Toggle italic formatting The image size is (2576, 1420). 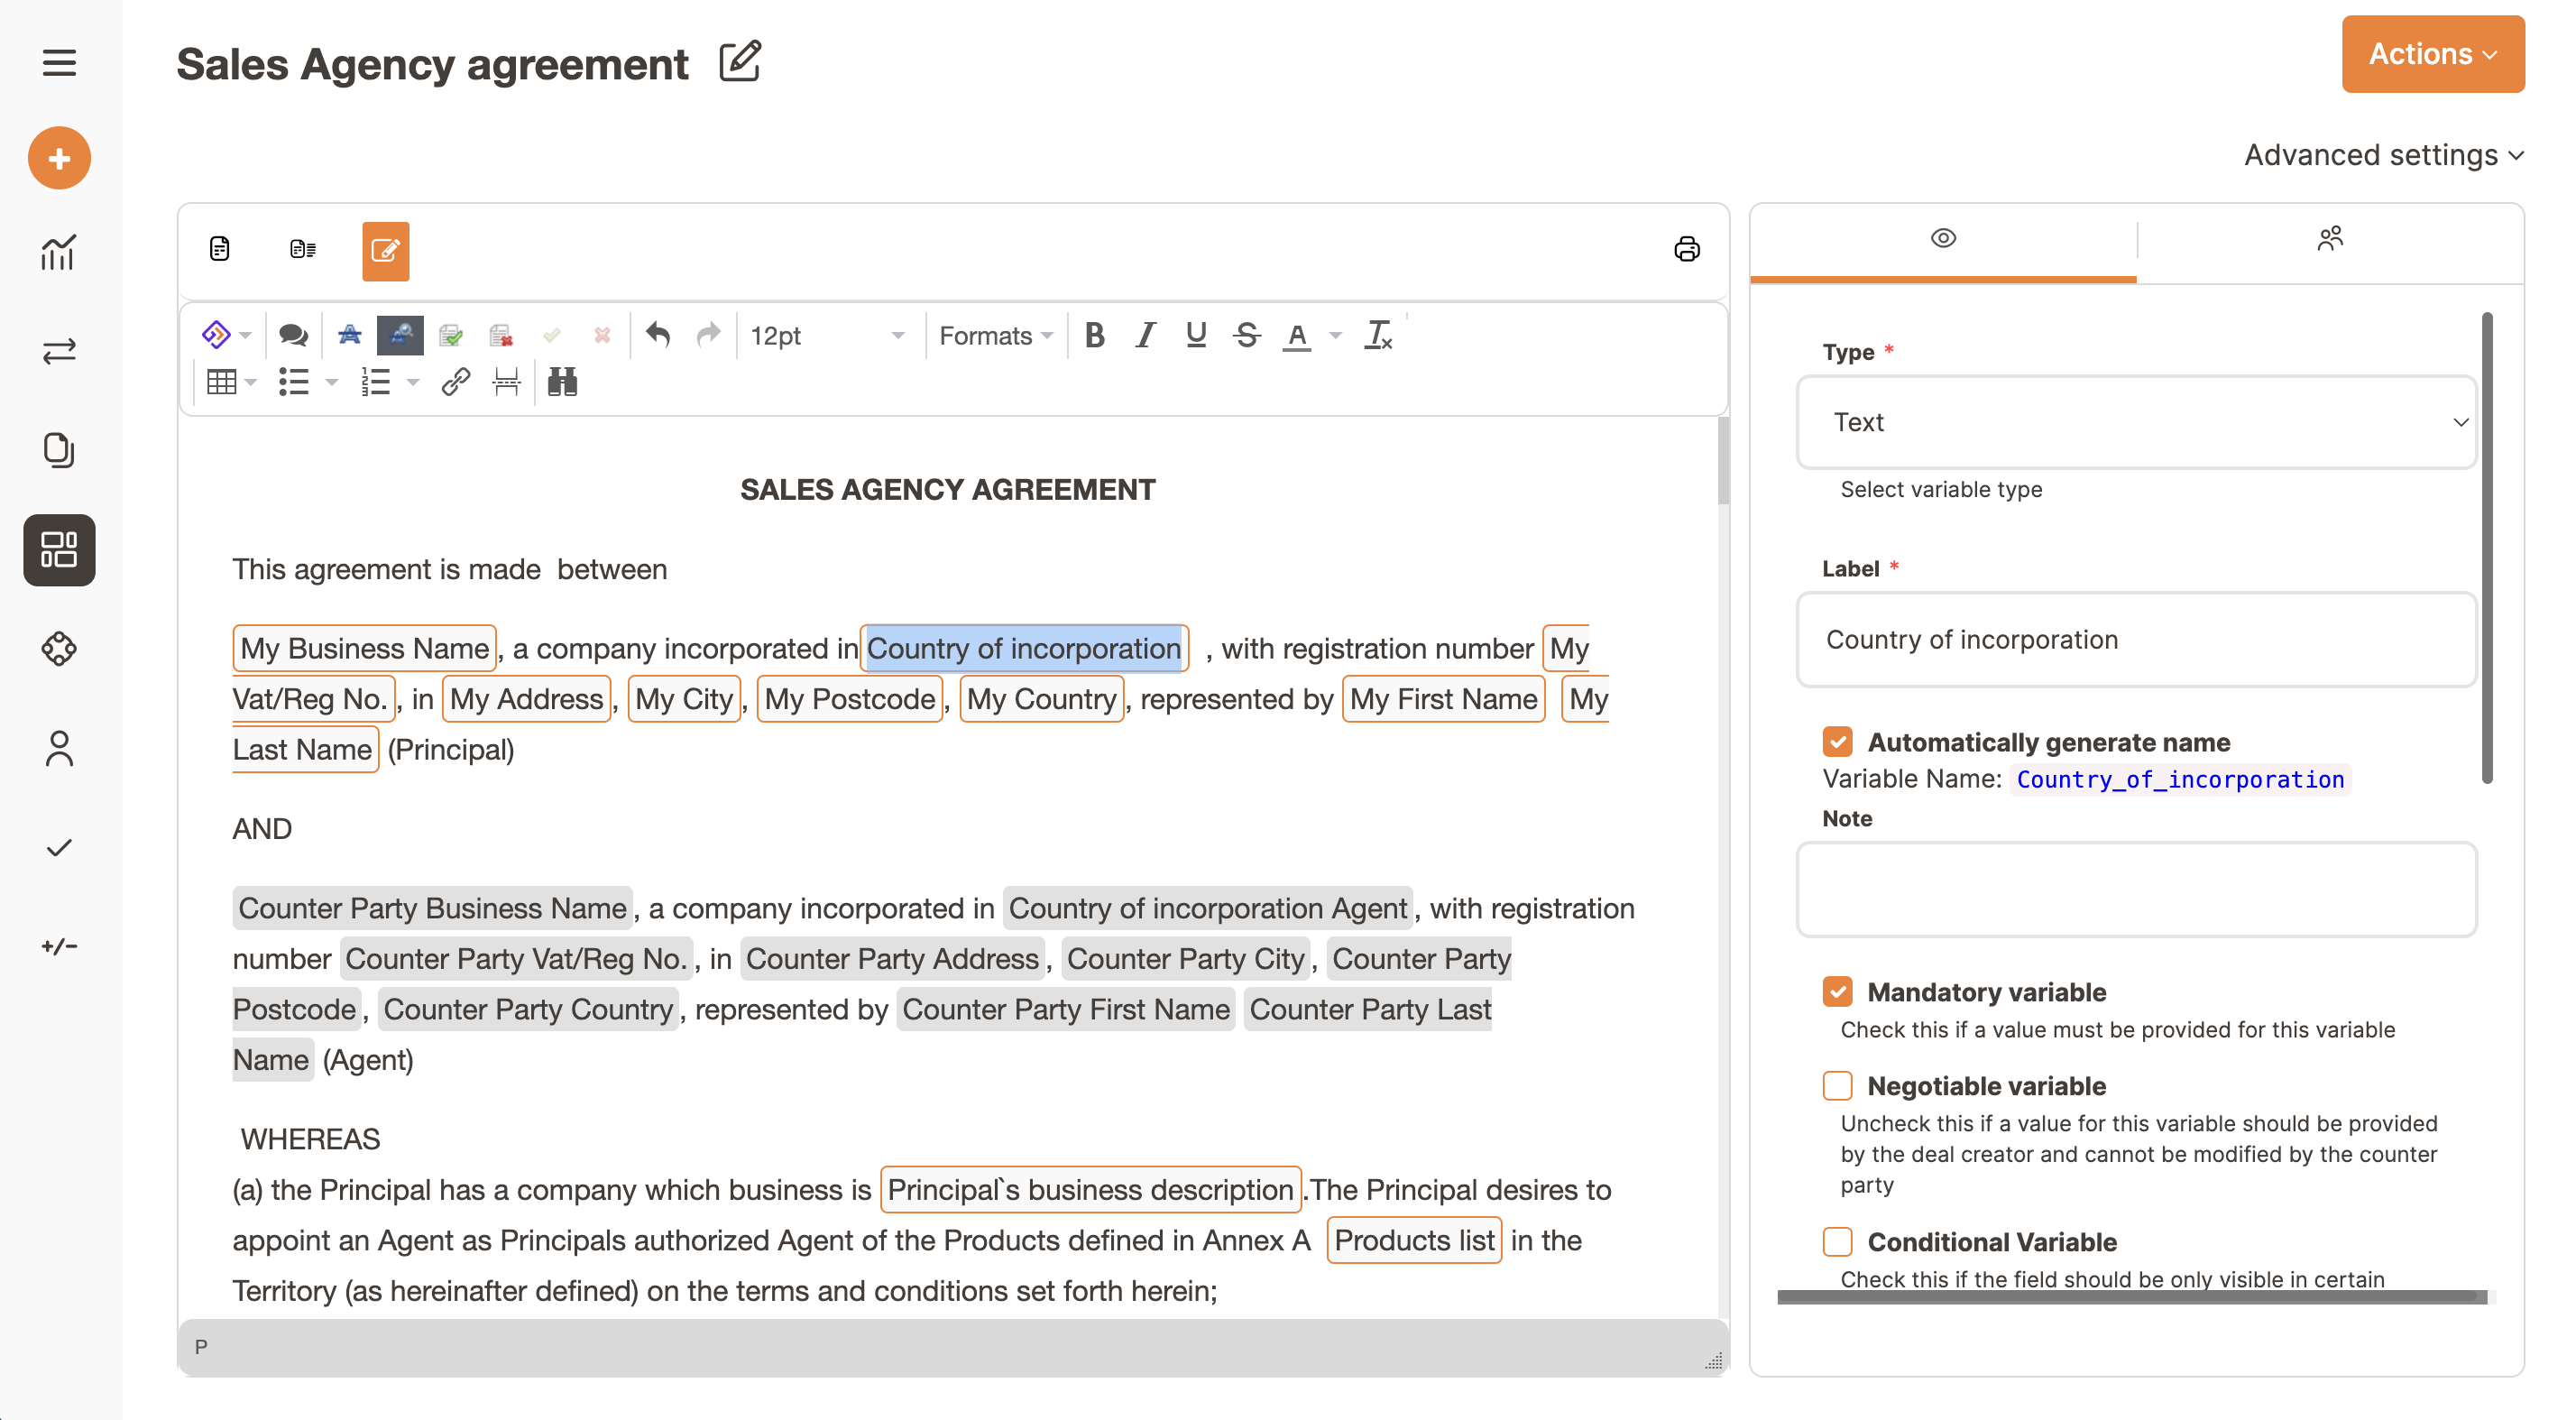point(1146,335)
